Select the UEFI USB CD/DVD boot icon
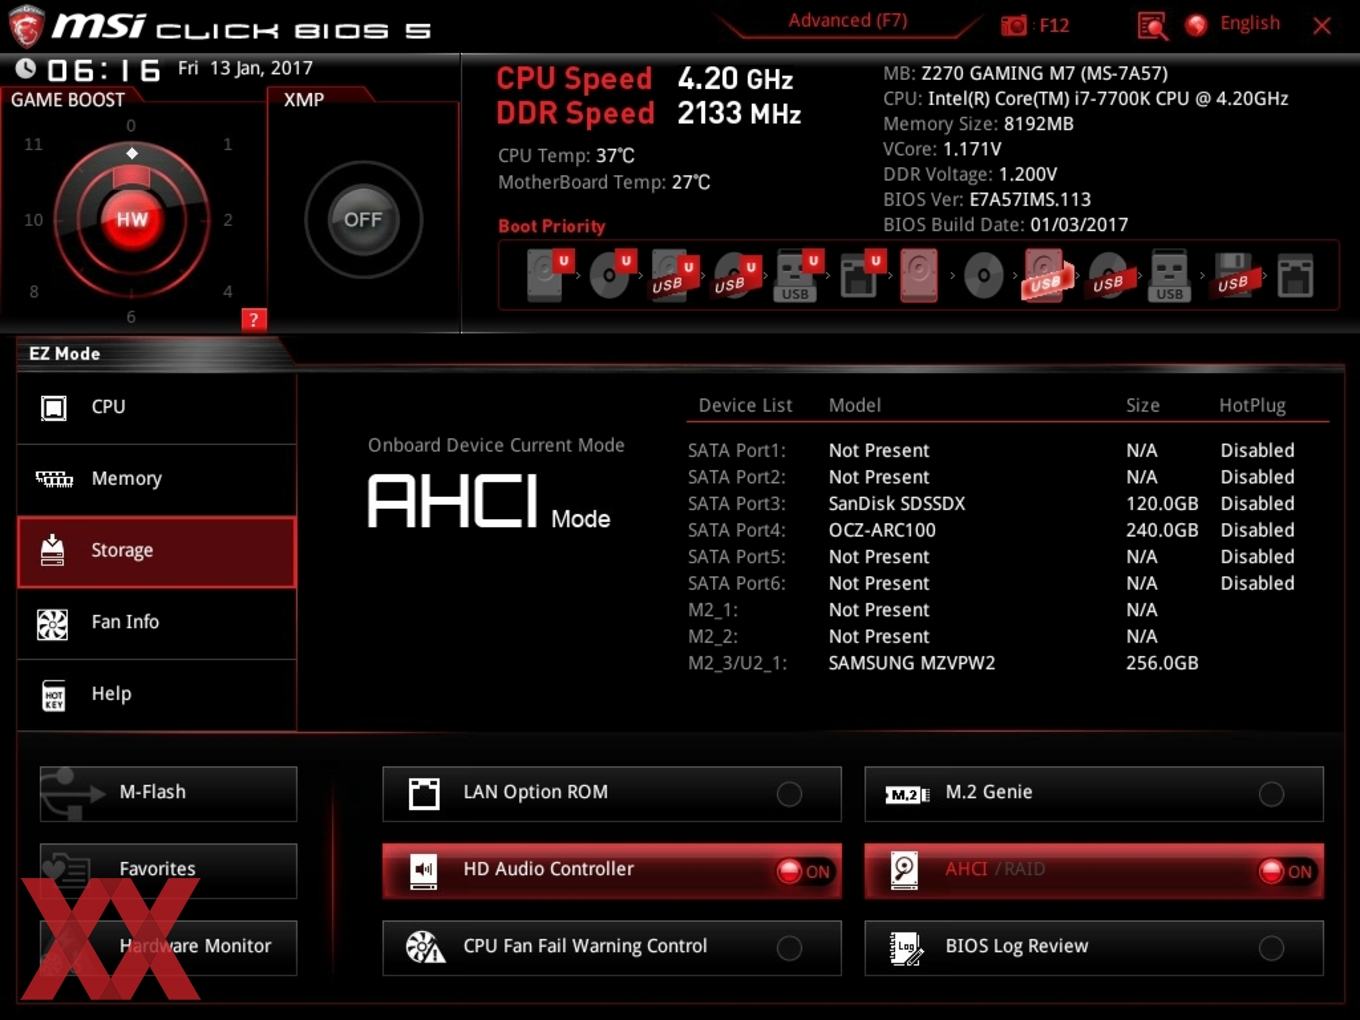Viewport: 1360px width, 1020px height. (x=737, y=275)
